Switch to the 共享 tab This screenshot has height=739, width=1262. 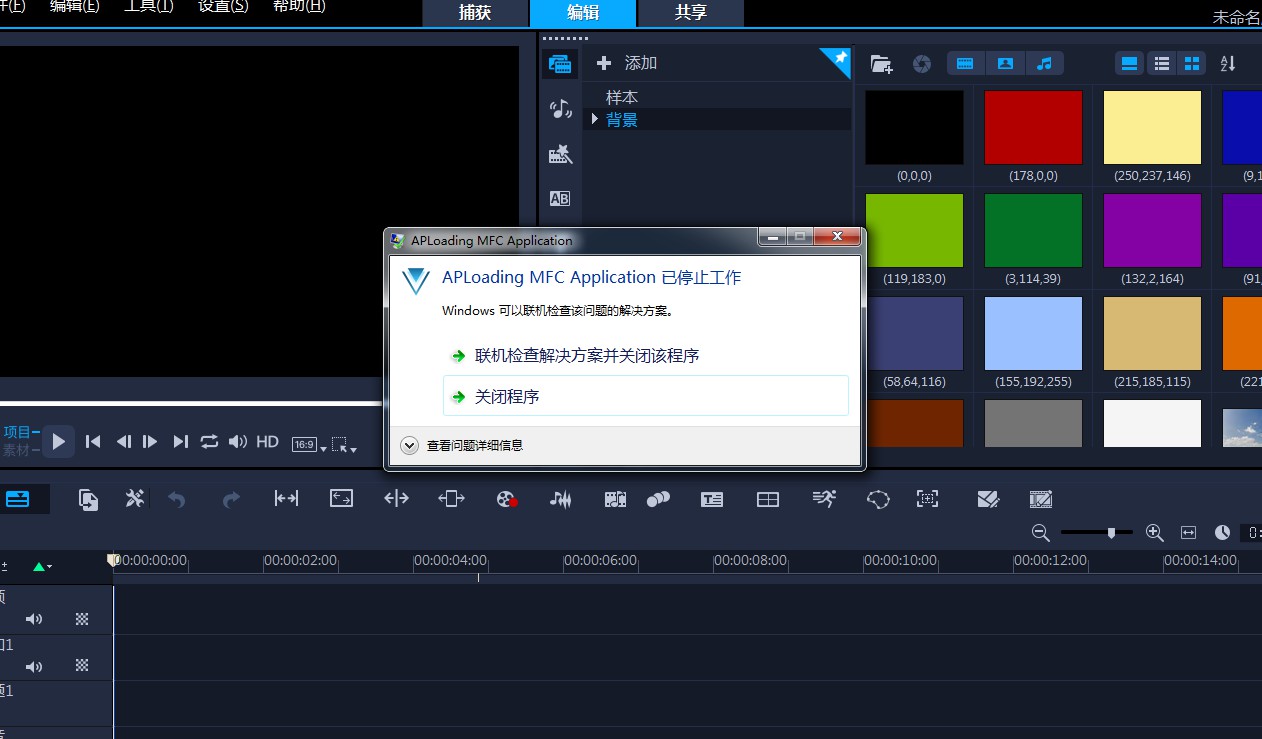(690, 13)
